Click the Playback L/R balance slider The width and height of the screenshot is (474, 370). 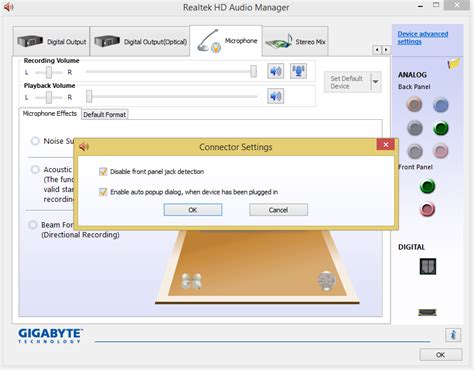[x=49, y=97]
